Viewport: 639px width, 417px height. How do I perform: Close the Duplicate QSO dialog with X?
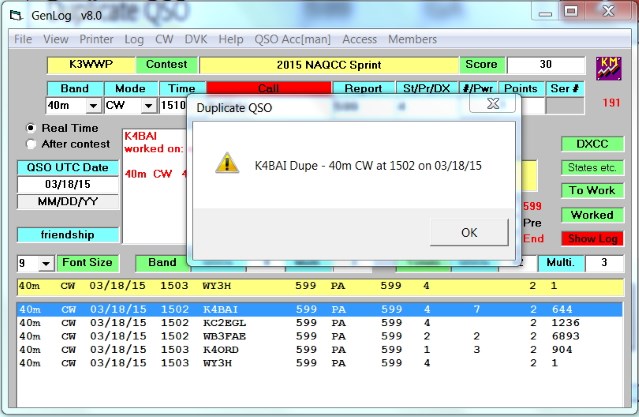point(492,103)
